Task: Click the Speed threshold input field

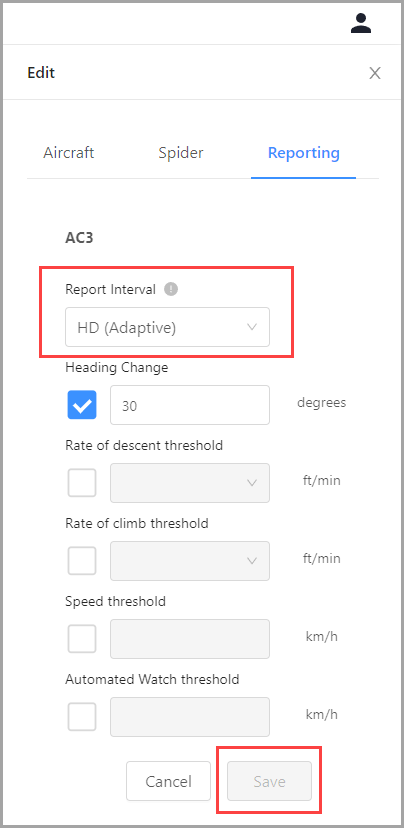Action: [x=190, y=639]
